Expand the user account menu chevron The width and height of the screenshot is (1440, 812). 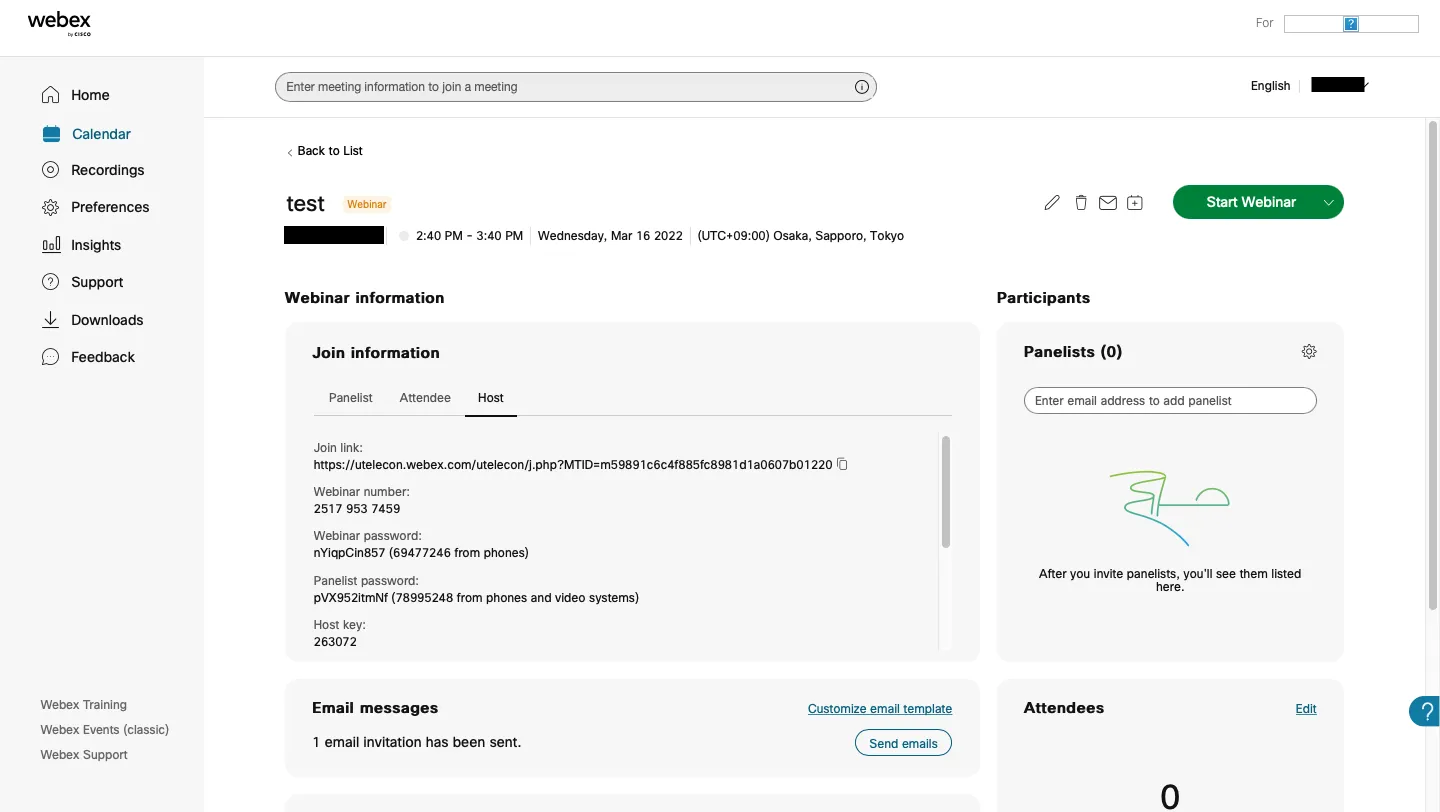(x=1365, y=86)
